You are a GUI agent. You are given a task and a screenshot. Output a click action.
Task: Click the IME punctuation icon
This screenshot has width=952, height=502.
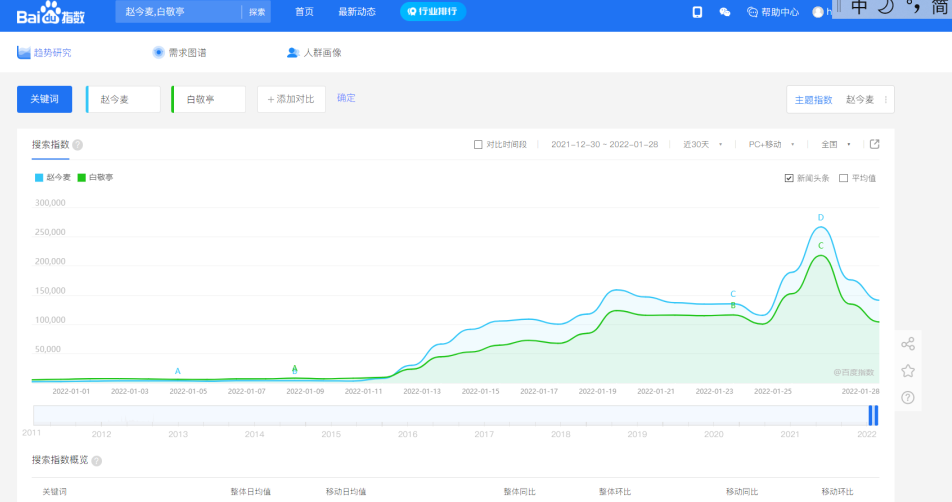pos(914,7)
